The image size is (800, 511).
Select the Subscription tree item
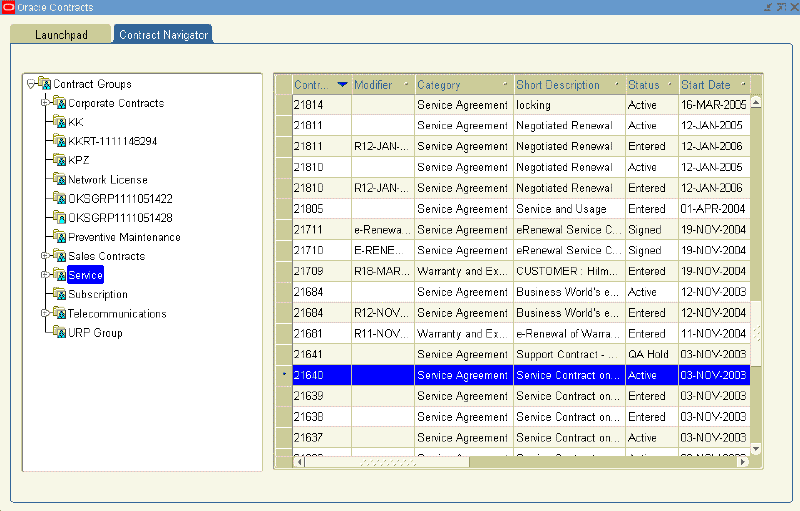click(97, 294)
